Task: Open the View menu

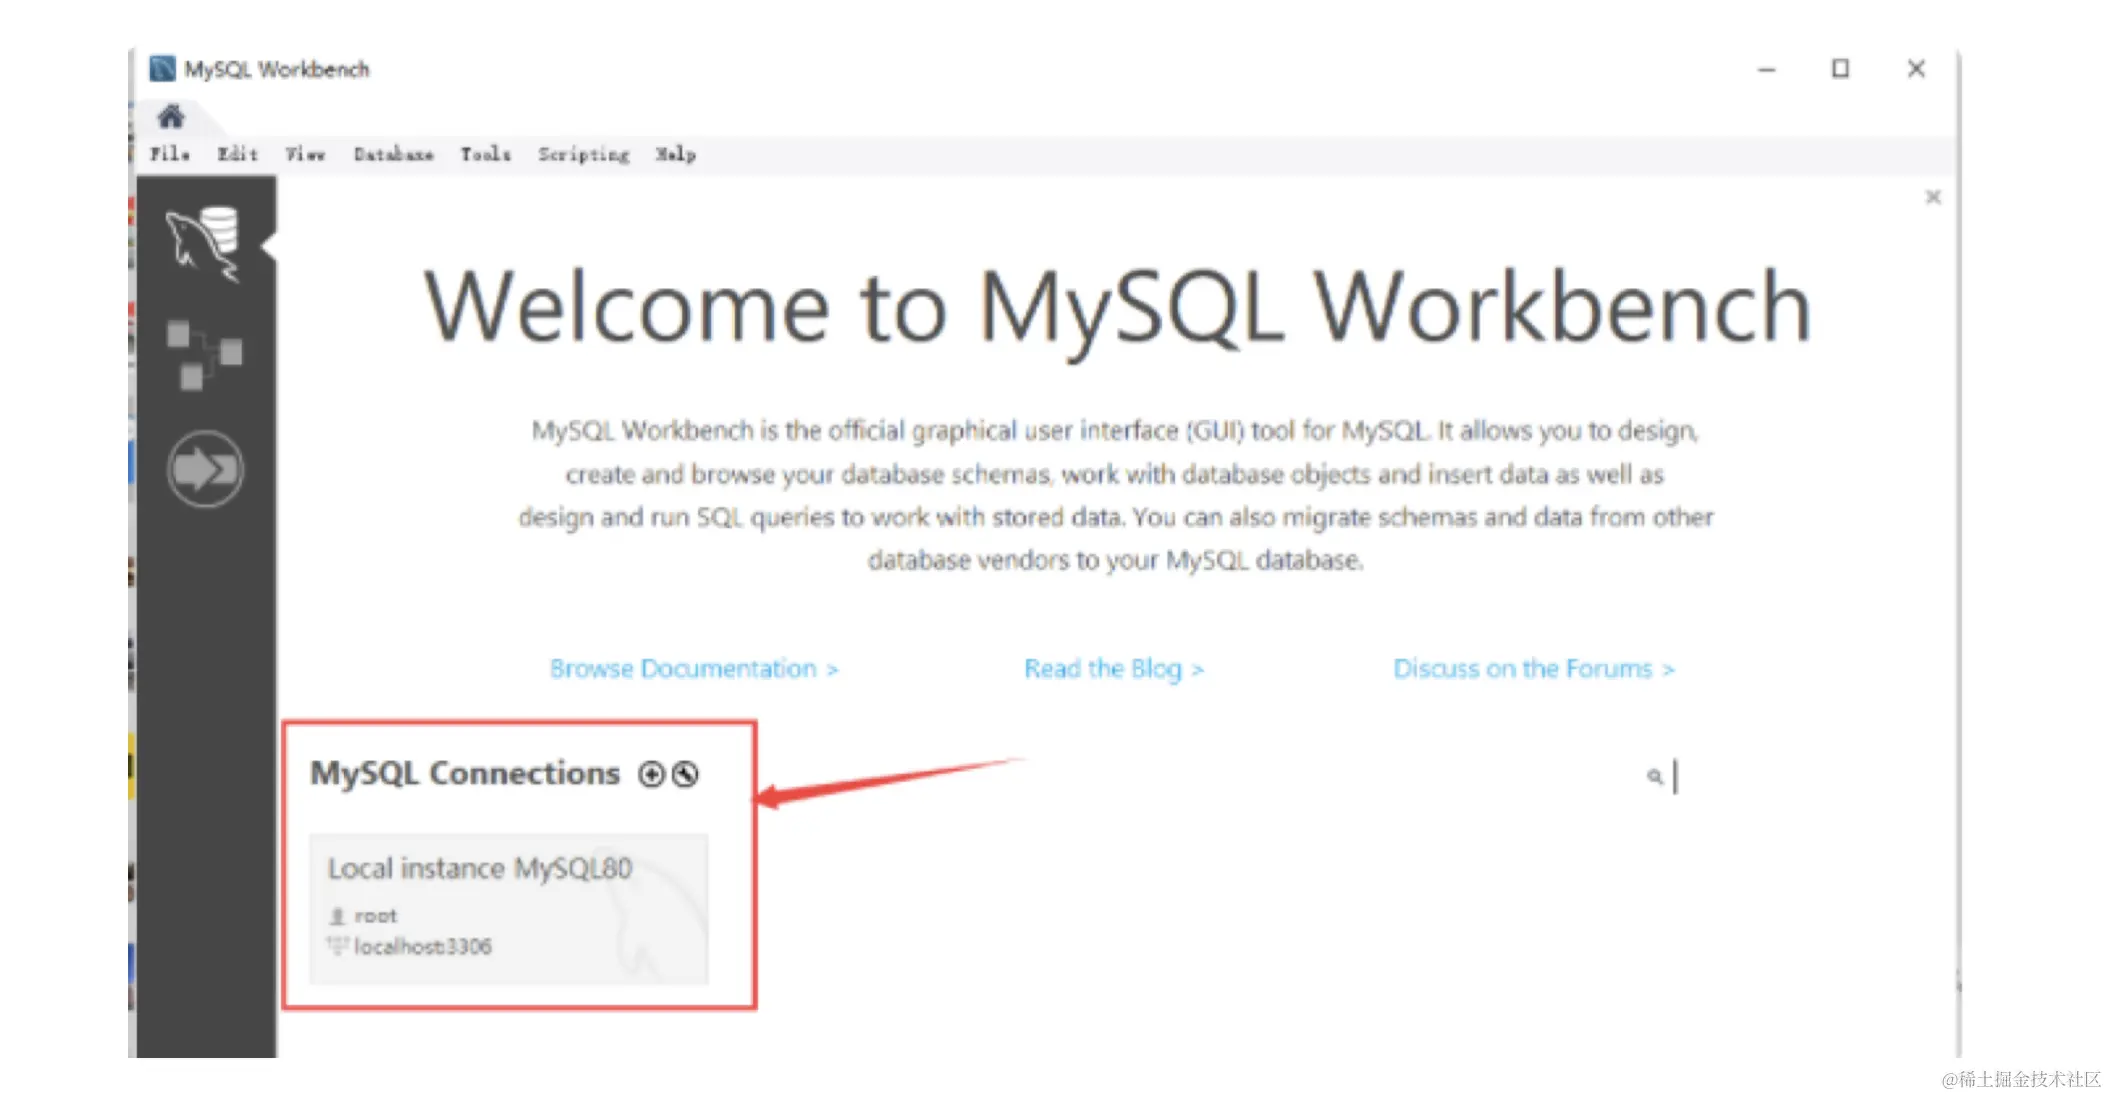Action: click(305, 154)
